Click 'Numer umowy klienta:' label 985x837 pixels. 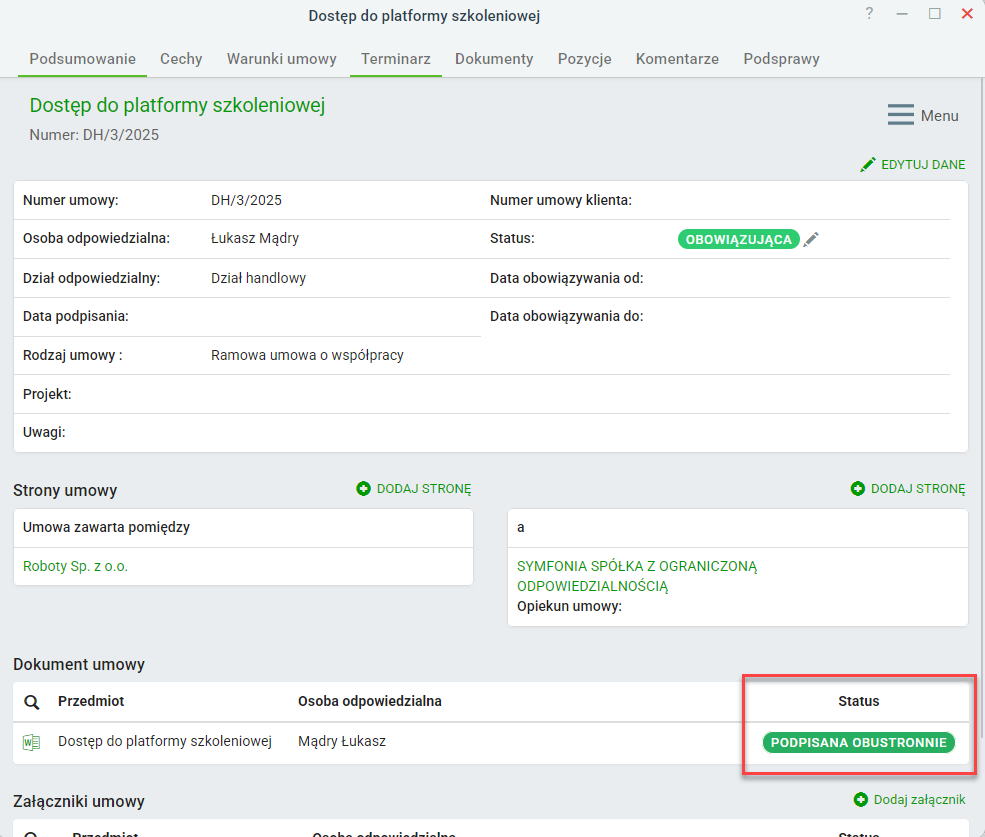coord(561,200)
